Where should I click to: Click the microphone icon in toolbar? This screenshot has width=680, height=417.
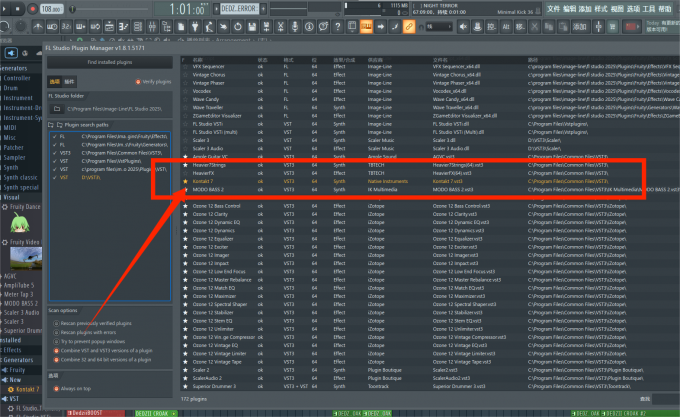tap(295, 27)
